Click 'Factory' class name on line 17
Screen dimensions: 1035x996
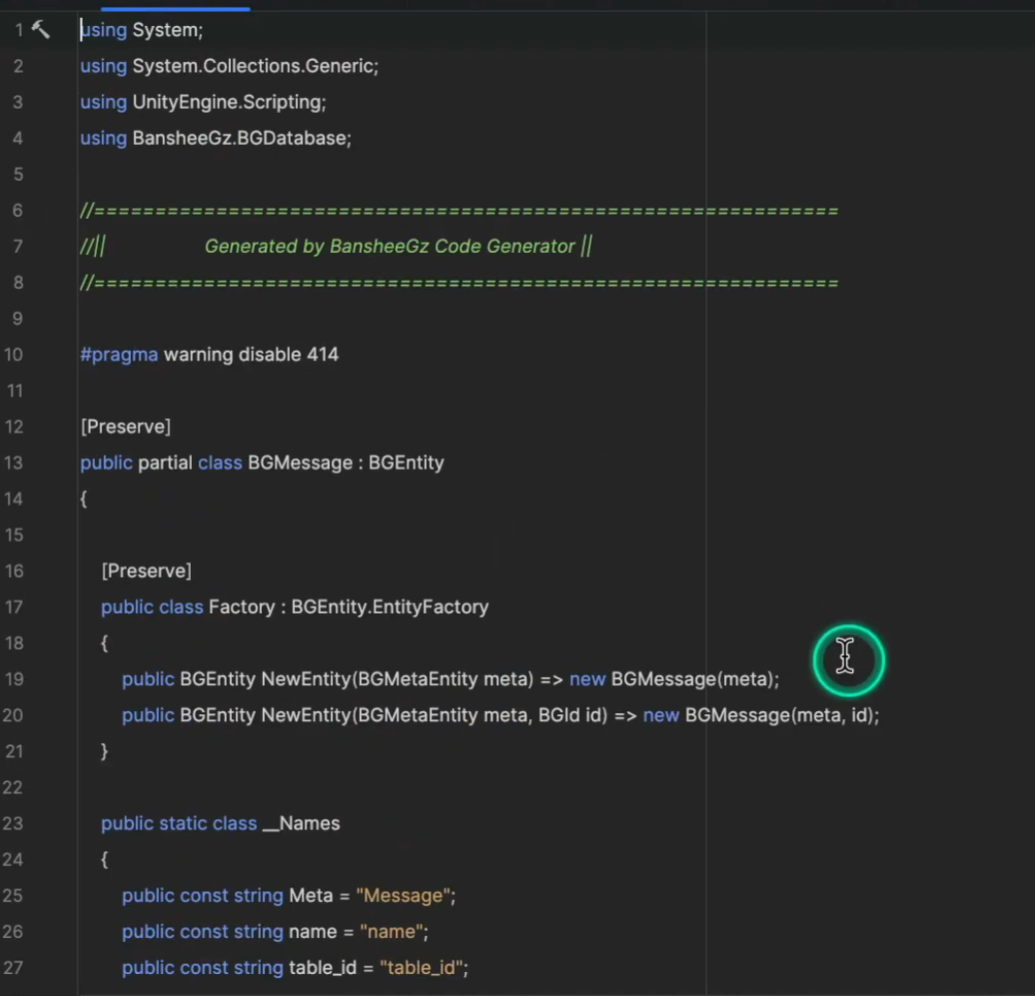[x=242, y=607]
